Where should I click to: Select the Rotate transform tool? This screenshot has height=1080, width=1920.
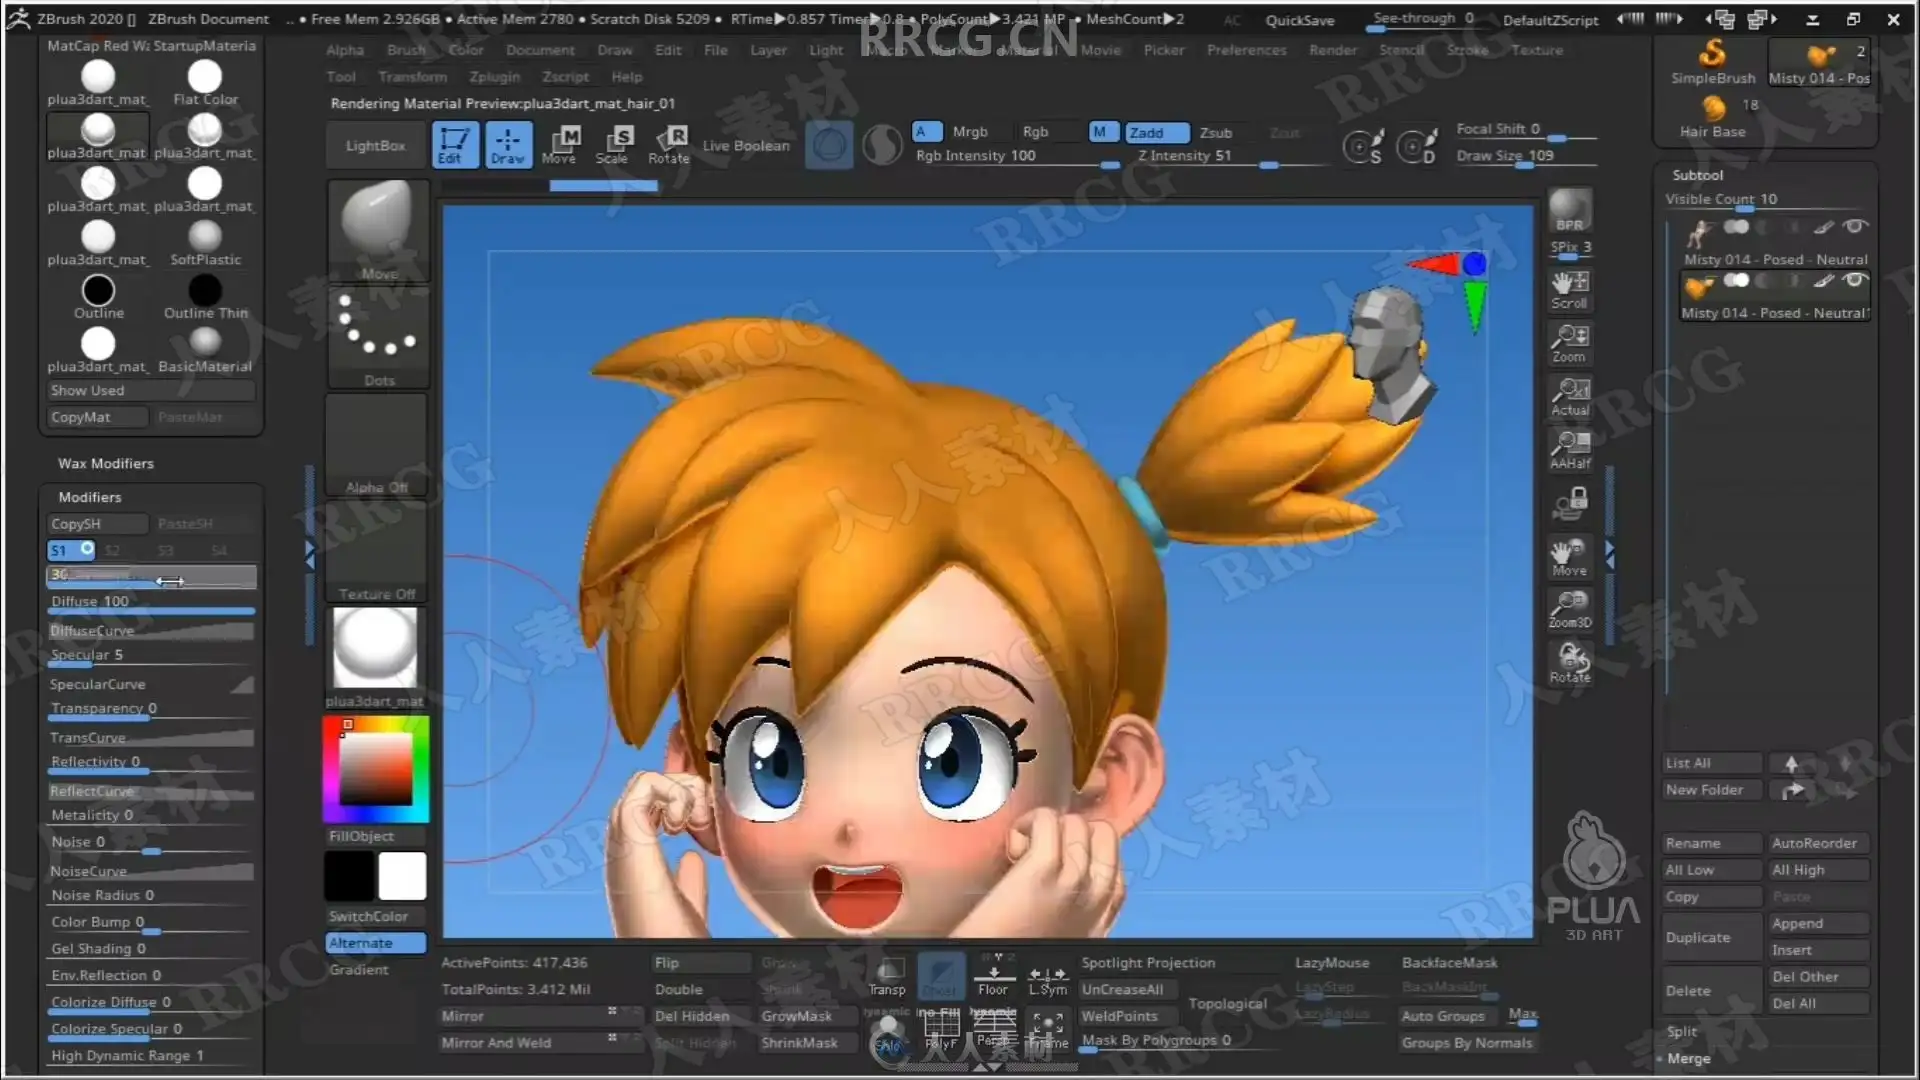(x=668, y=144)
